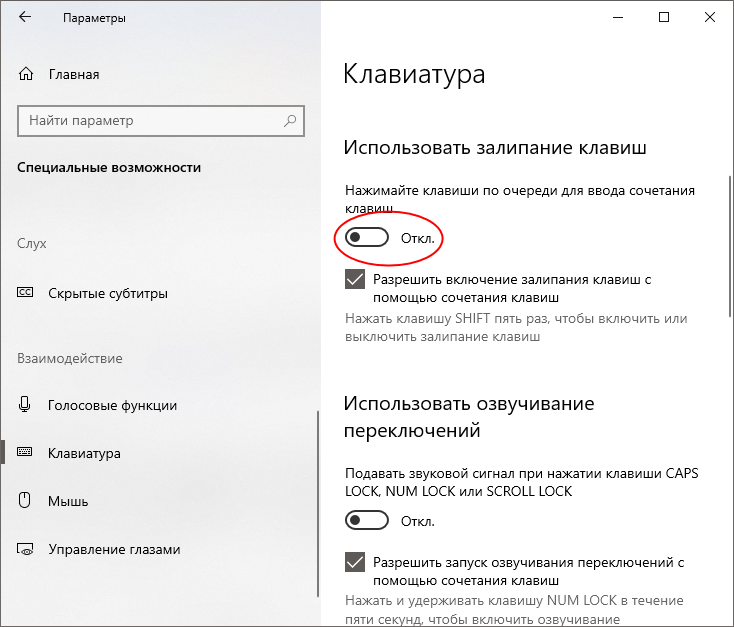Screen dimensions: 734x627
Task: Click the Слух group heading
Action: click(x=32, y=243)
